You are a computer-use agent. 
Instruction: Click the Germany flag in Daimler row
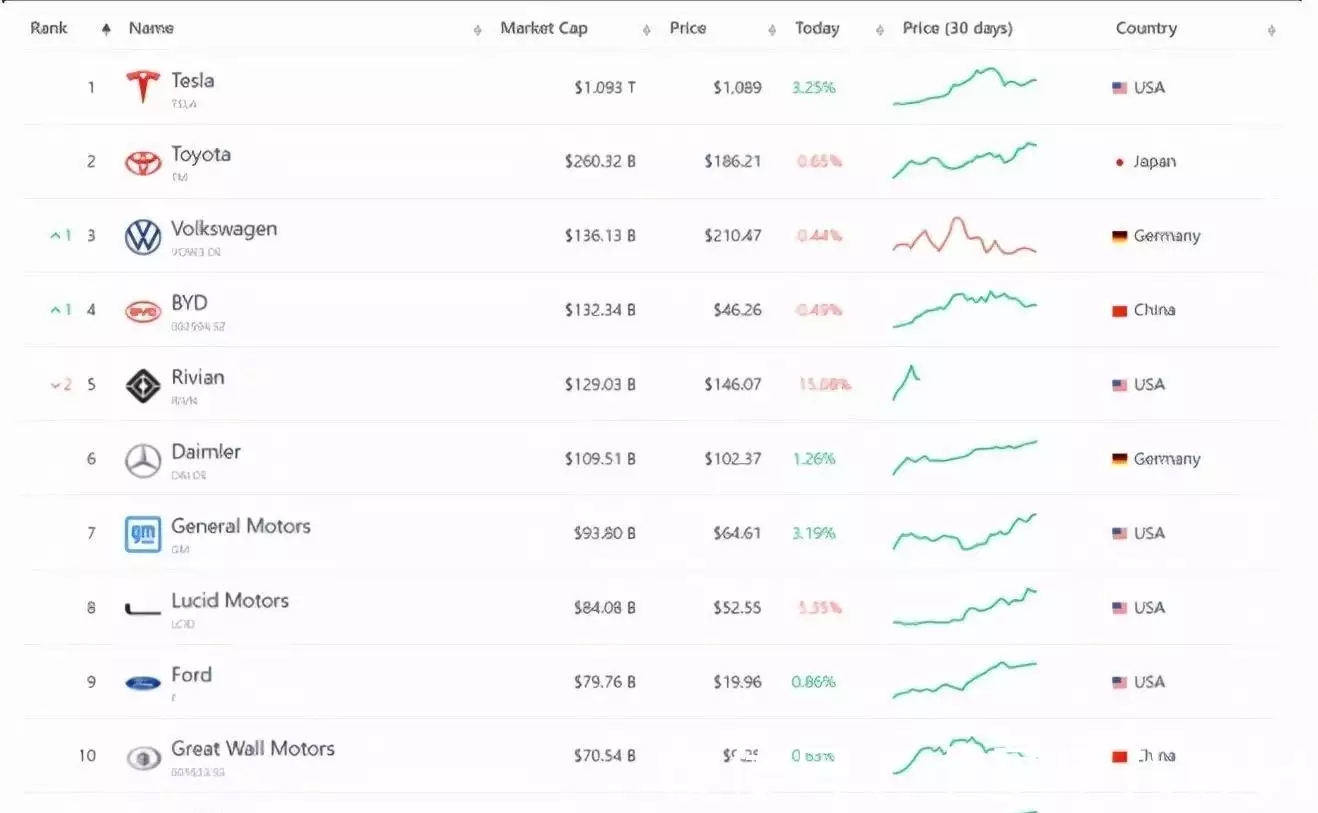point(1120,460)
